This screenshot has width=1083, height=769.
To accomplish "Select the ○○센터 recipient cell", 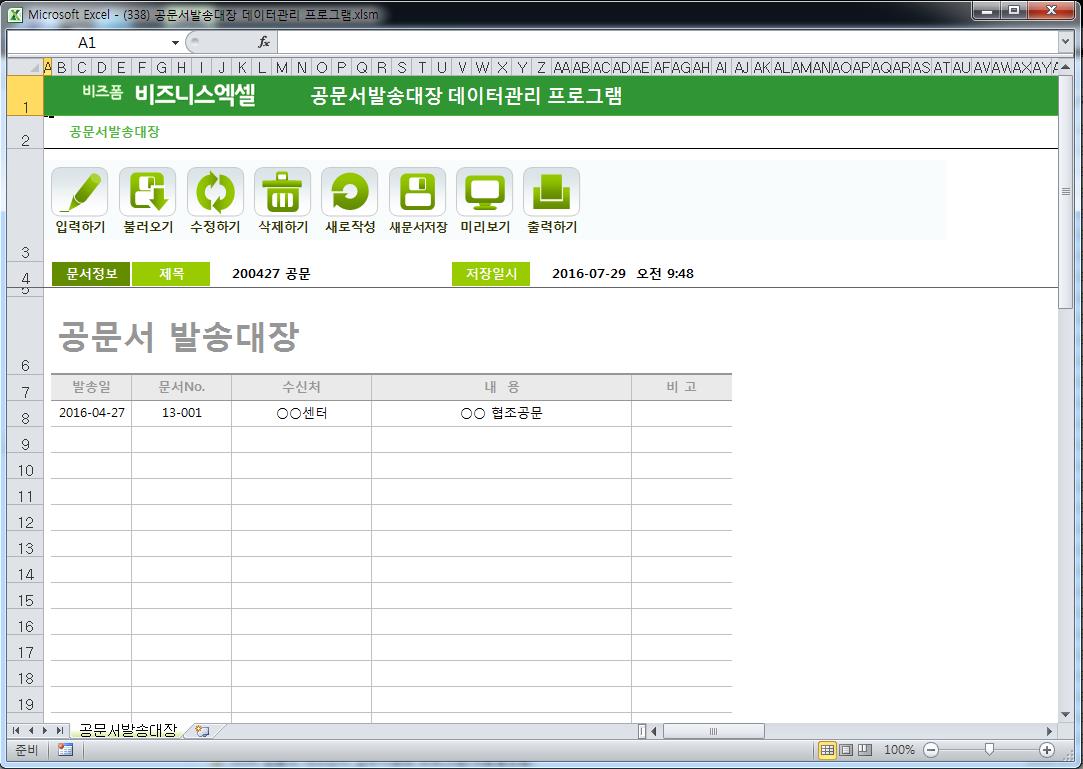I will [302, 413].
